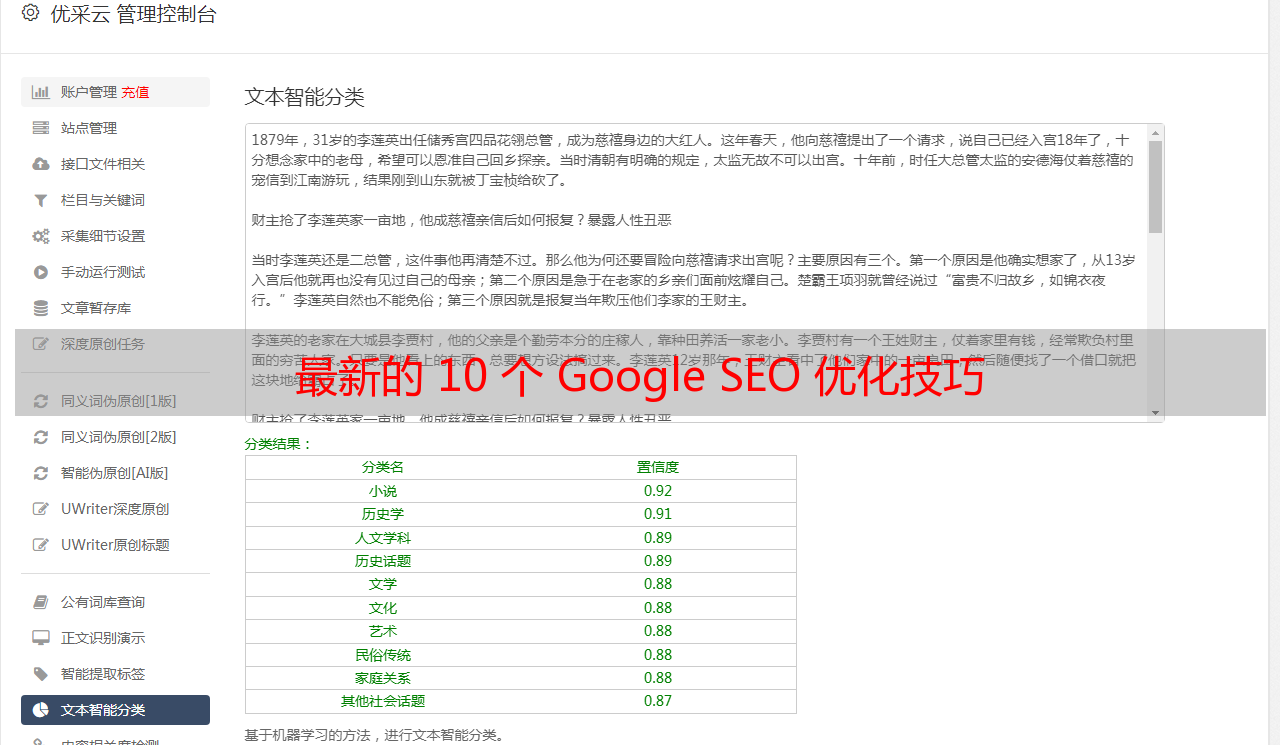Screen dimensions: 1280x745
Task: Select the active 文本智能分类 sidebar item
Action: pos(115,710)
